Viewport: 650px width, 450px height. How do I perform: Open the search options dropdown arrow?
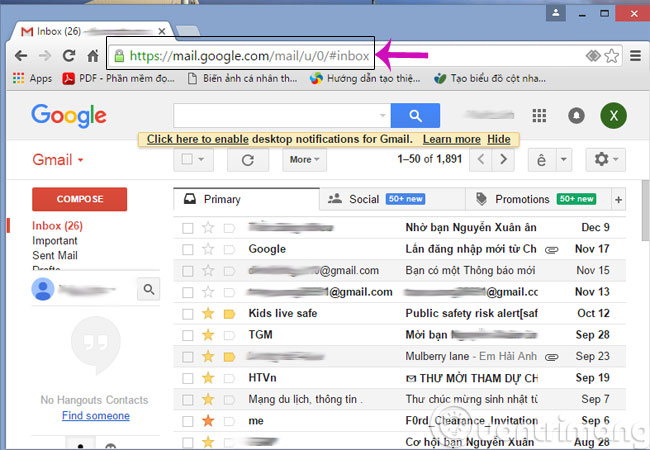(x=383, y=116)
